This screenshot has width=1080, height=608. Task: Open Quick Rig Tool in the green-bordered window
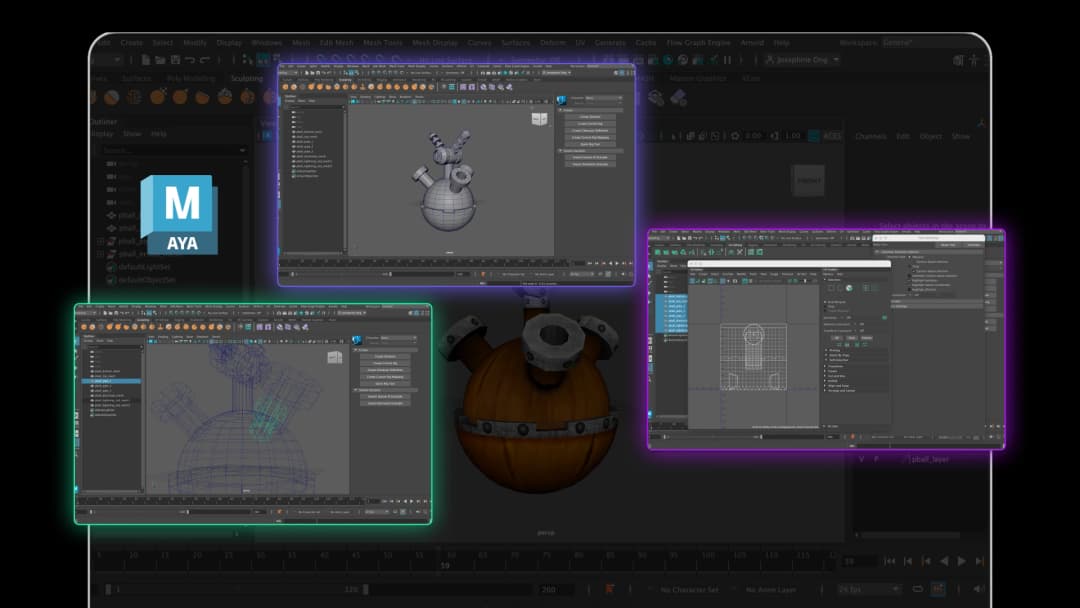click(386, 384)
